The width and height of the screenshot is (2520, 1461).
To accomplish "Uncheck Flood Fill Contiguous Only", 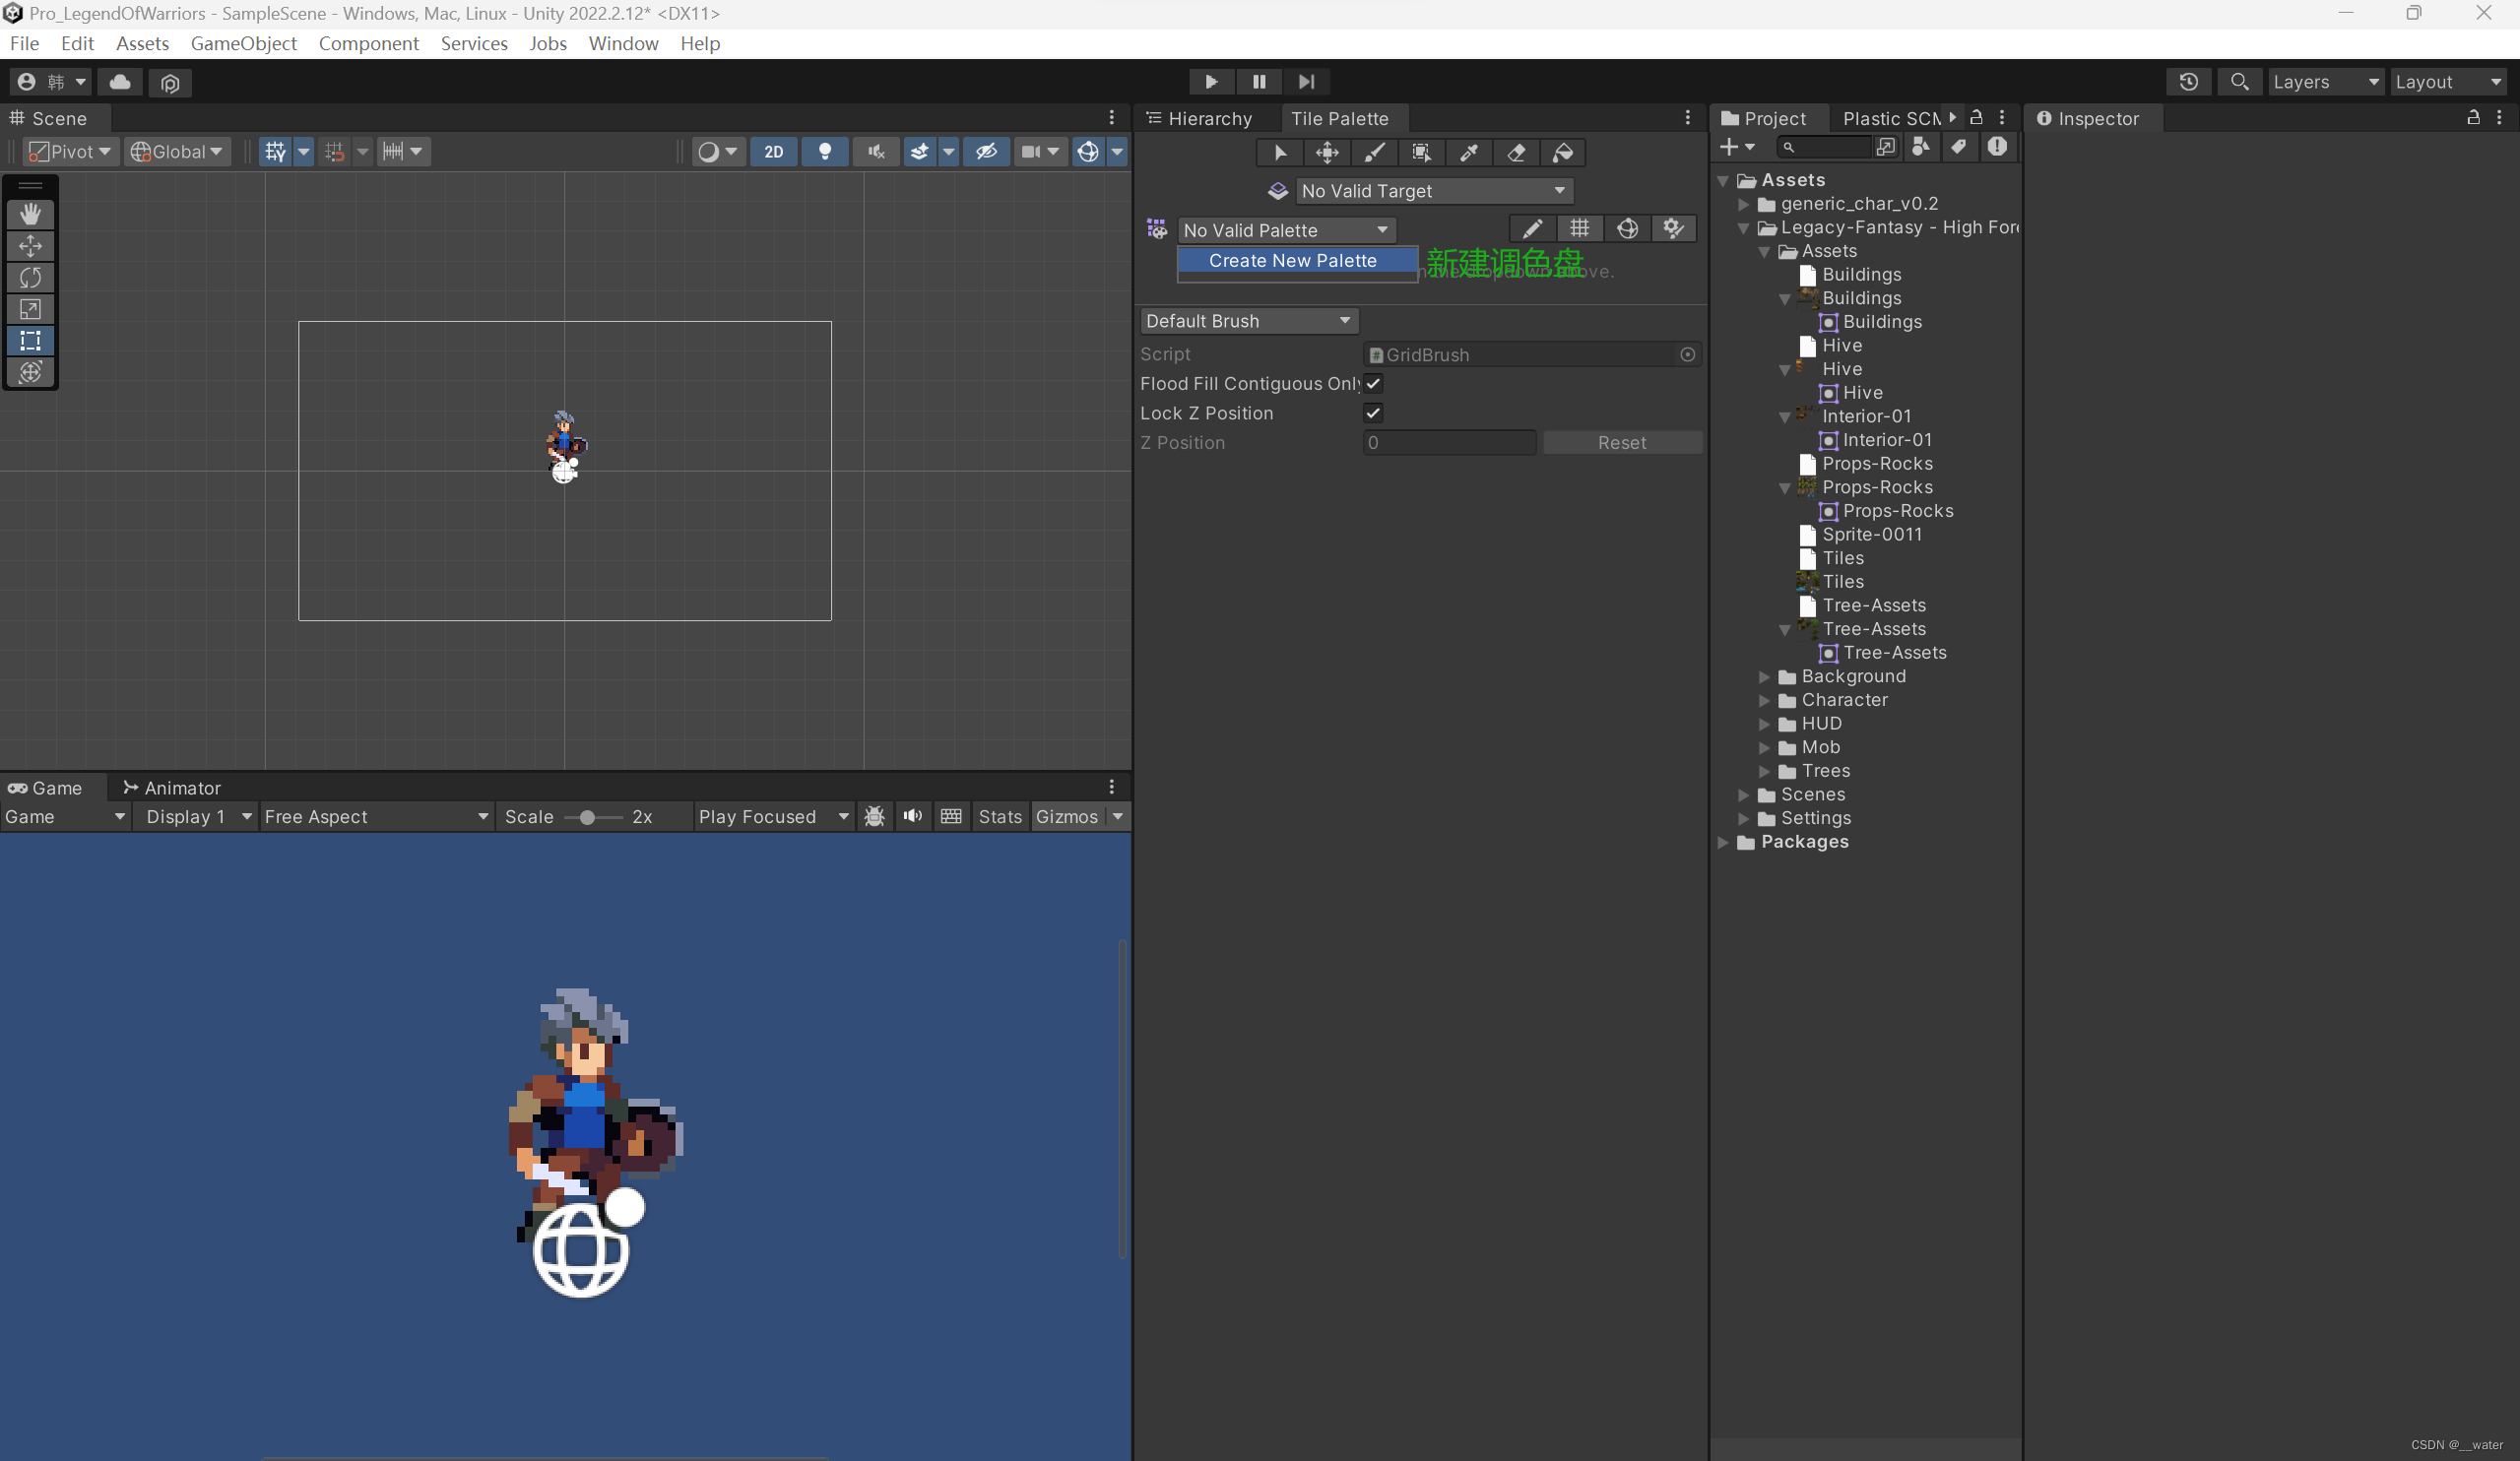I will [x=1373, y=384].
